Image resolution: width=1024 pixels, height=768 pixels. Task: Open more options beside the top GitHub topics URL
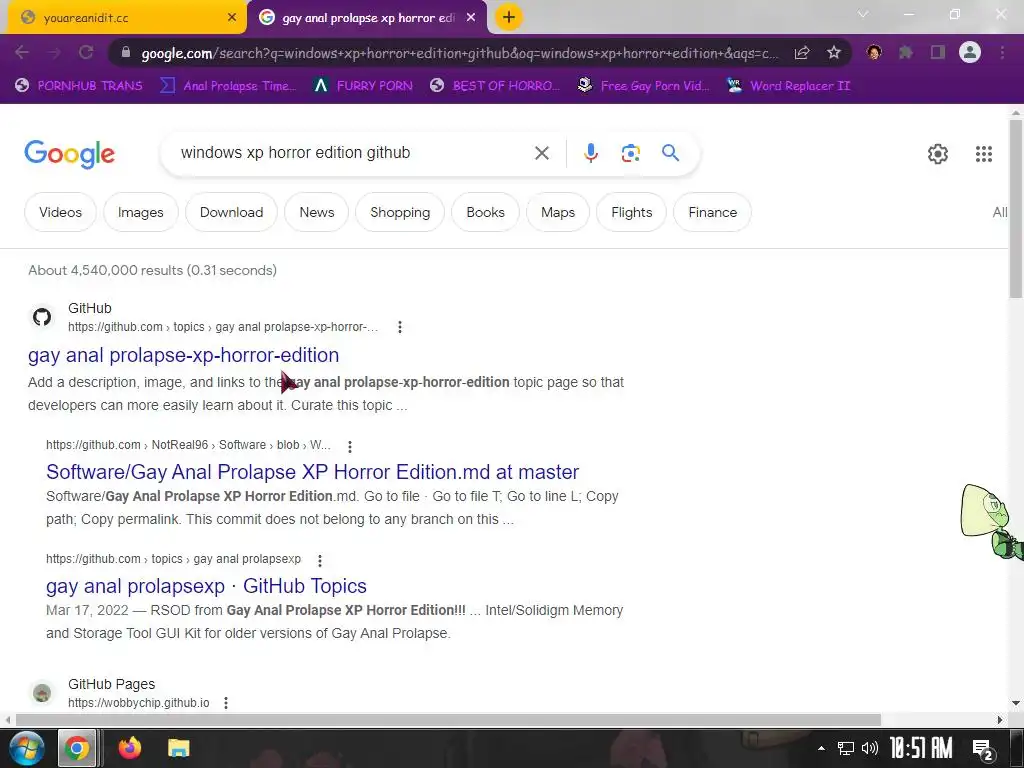pos(400,327)
